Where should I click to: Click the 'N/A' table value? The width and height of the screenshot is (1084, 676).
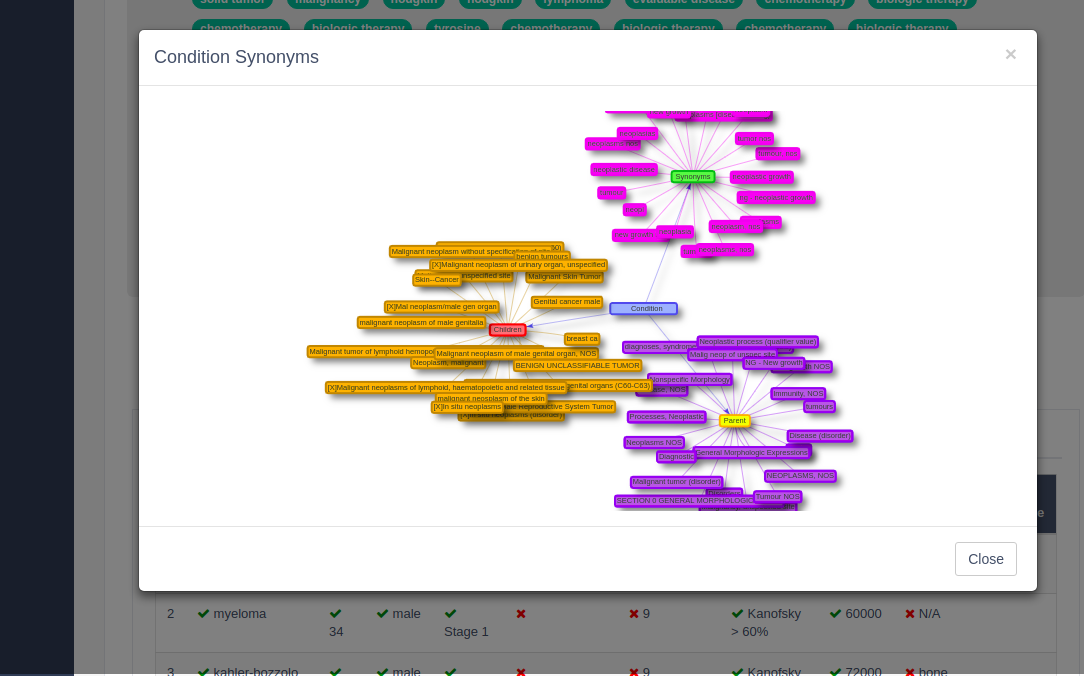coord(929,614)
